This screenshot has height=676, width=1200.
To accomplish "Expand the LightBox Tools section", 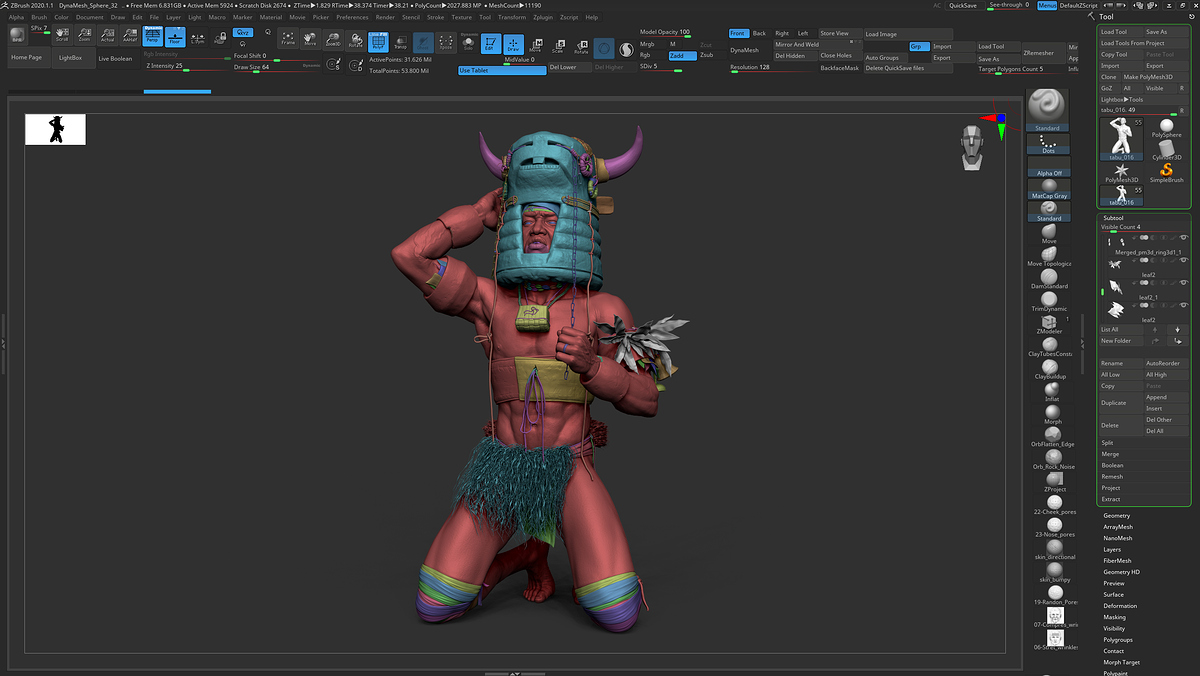I will click(x=1122, y=100).
